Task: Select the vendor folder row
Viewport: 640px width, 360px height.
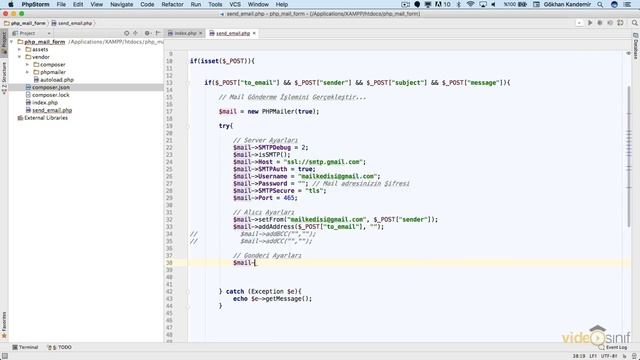Action: tap(86, 57)
